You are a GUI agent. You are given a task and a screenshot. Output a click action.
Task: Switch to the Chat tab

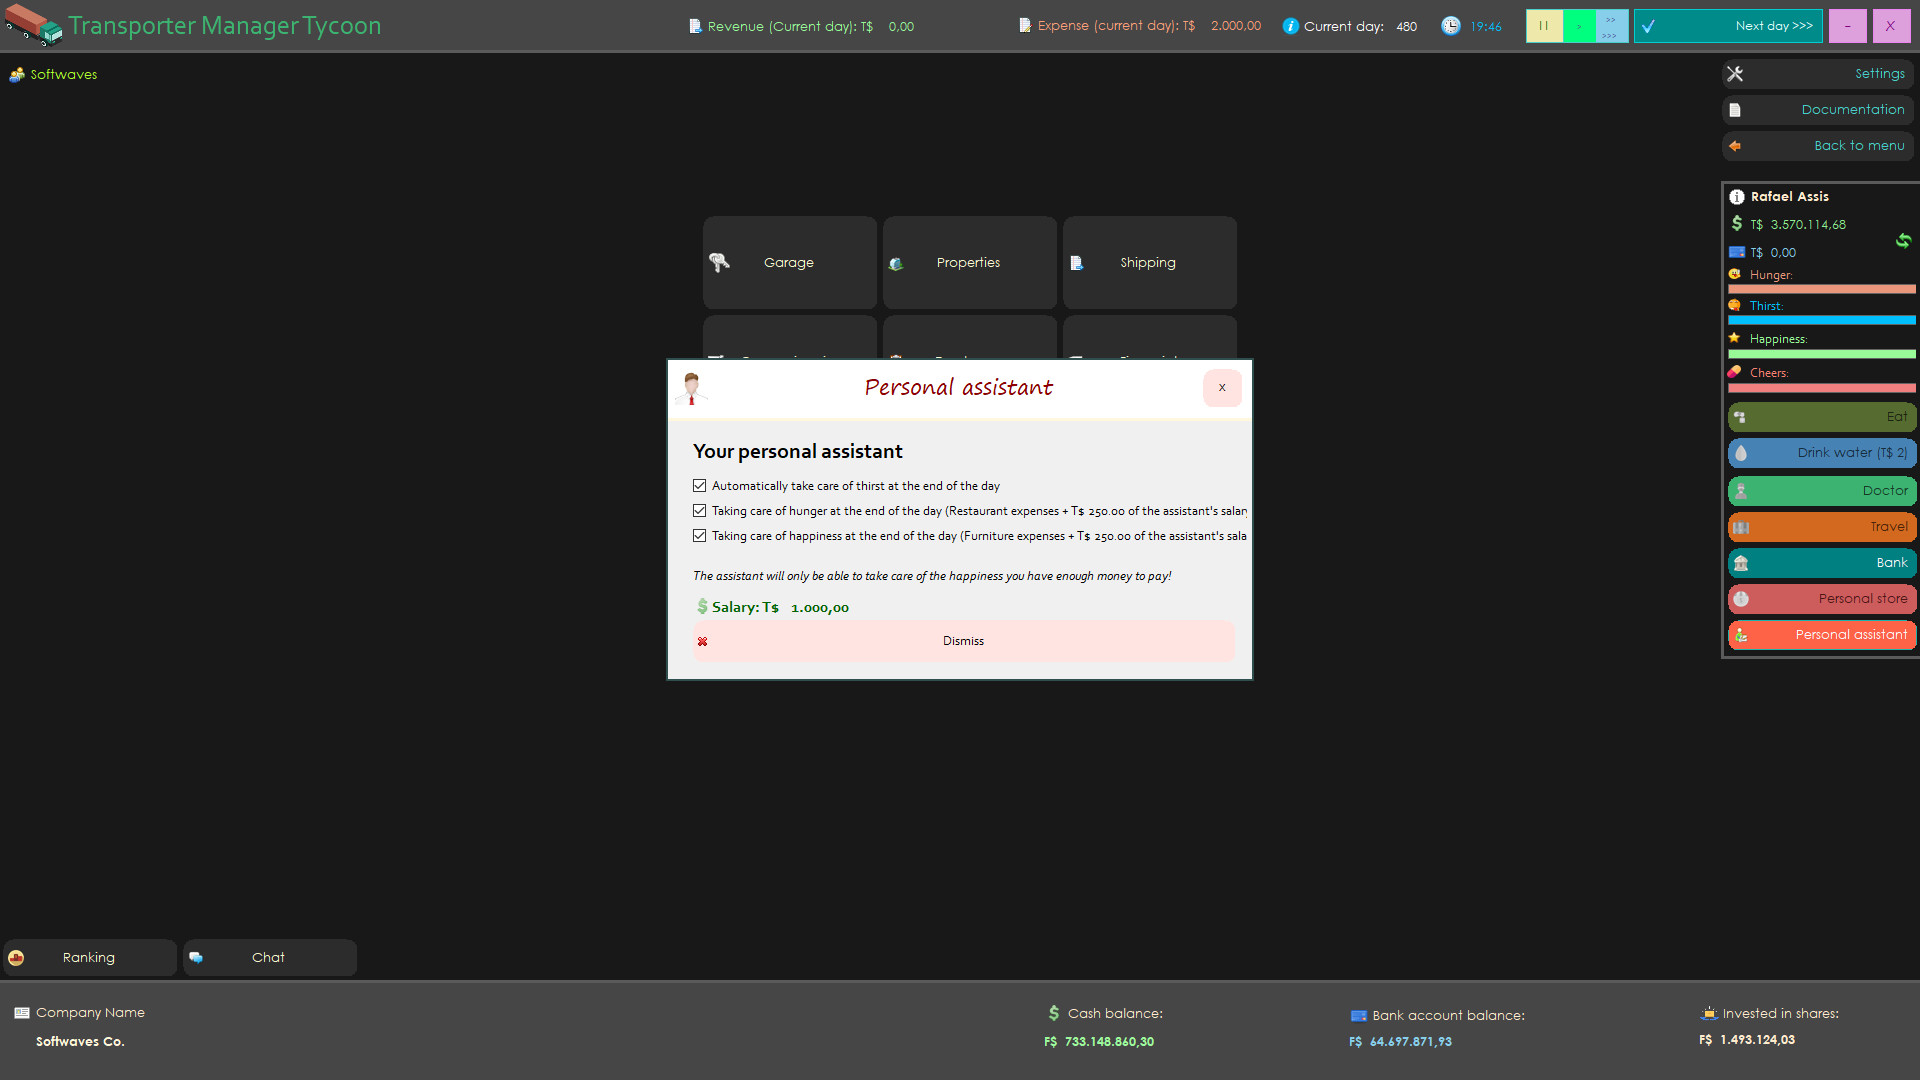268,957
